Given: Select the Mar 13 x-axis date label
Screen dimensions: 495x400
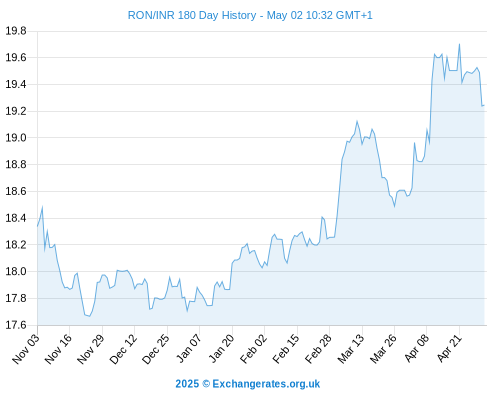Looking at the screenshot, I should tap(351, 348).
